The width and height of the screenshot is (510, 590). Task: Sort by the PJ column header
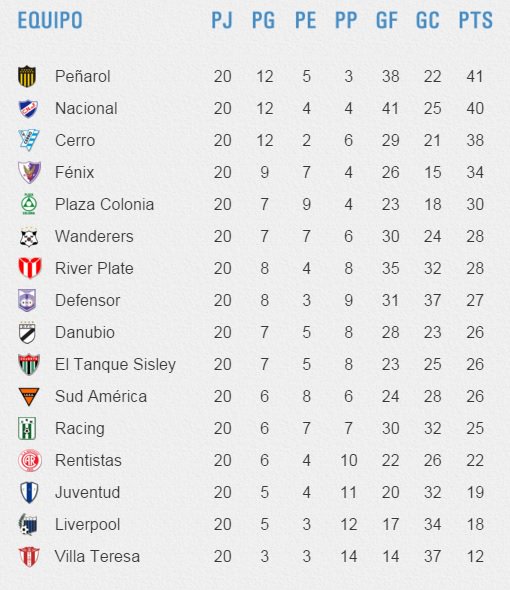pyautogui.click(x=222, y=20)
